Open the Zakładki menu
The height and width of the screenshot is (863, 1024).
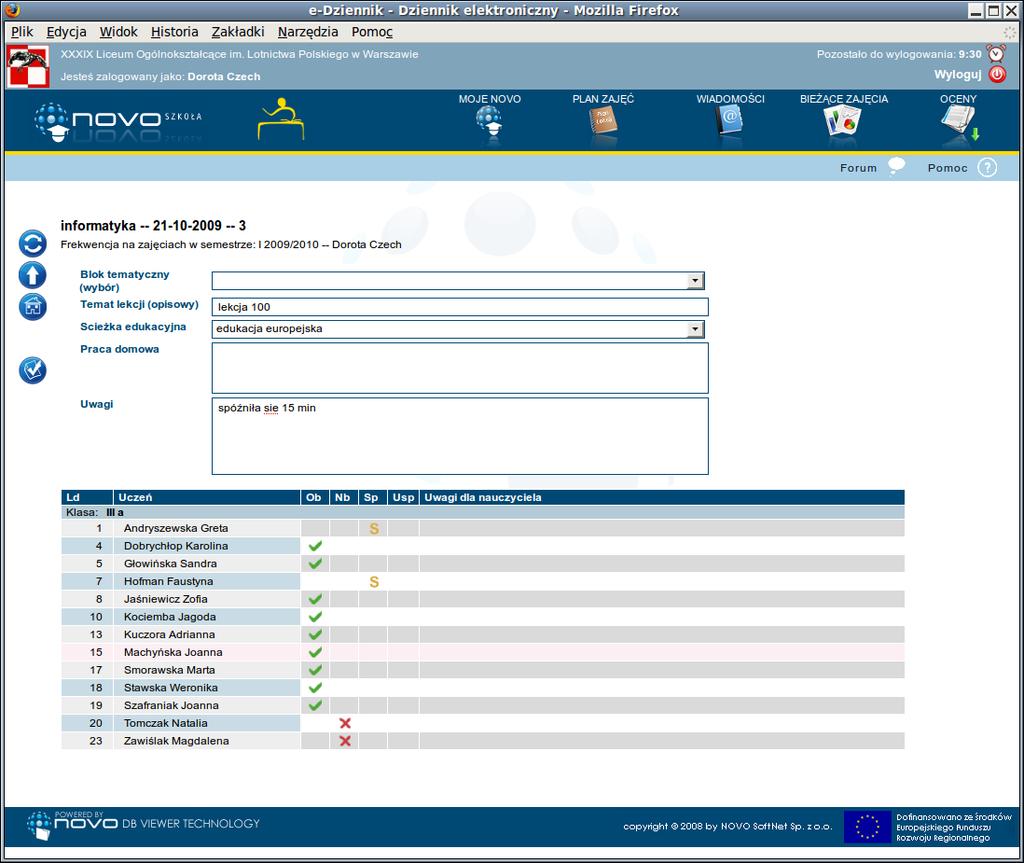coord(238,32)
